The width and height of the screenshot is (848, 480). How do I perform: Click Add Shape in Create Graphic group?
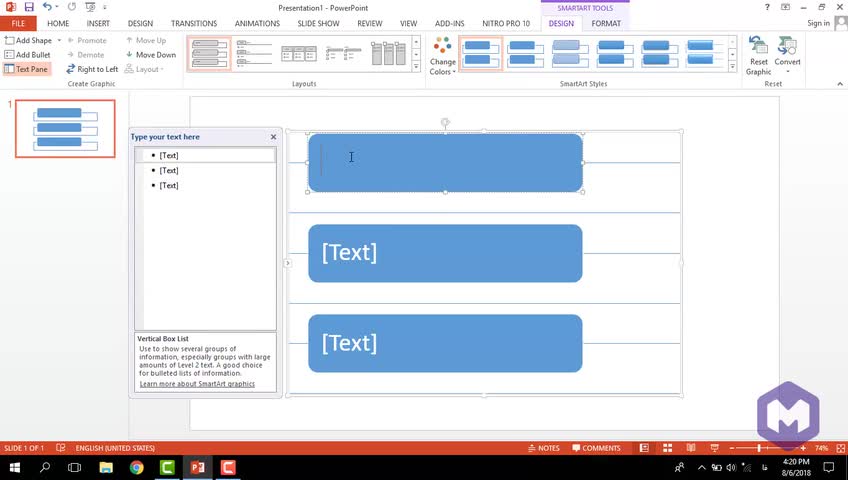tap(28, 41)
